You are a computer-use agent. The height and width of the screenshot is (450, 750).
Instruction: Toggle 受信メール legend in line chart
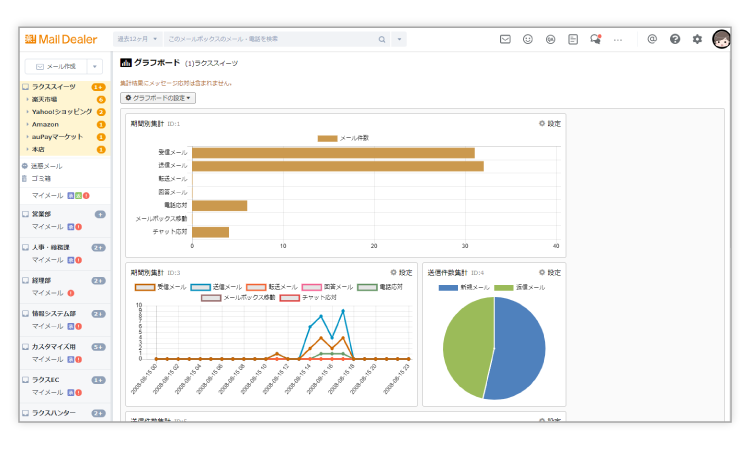tap(160, 287)
